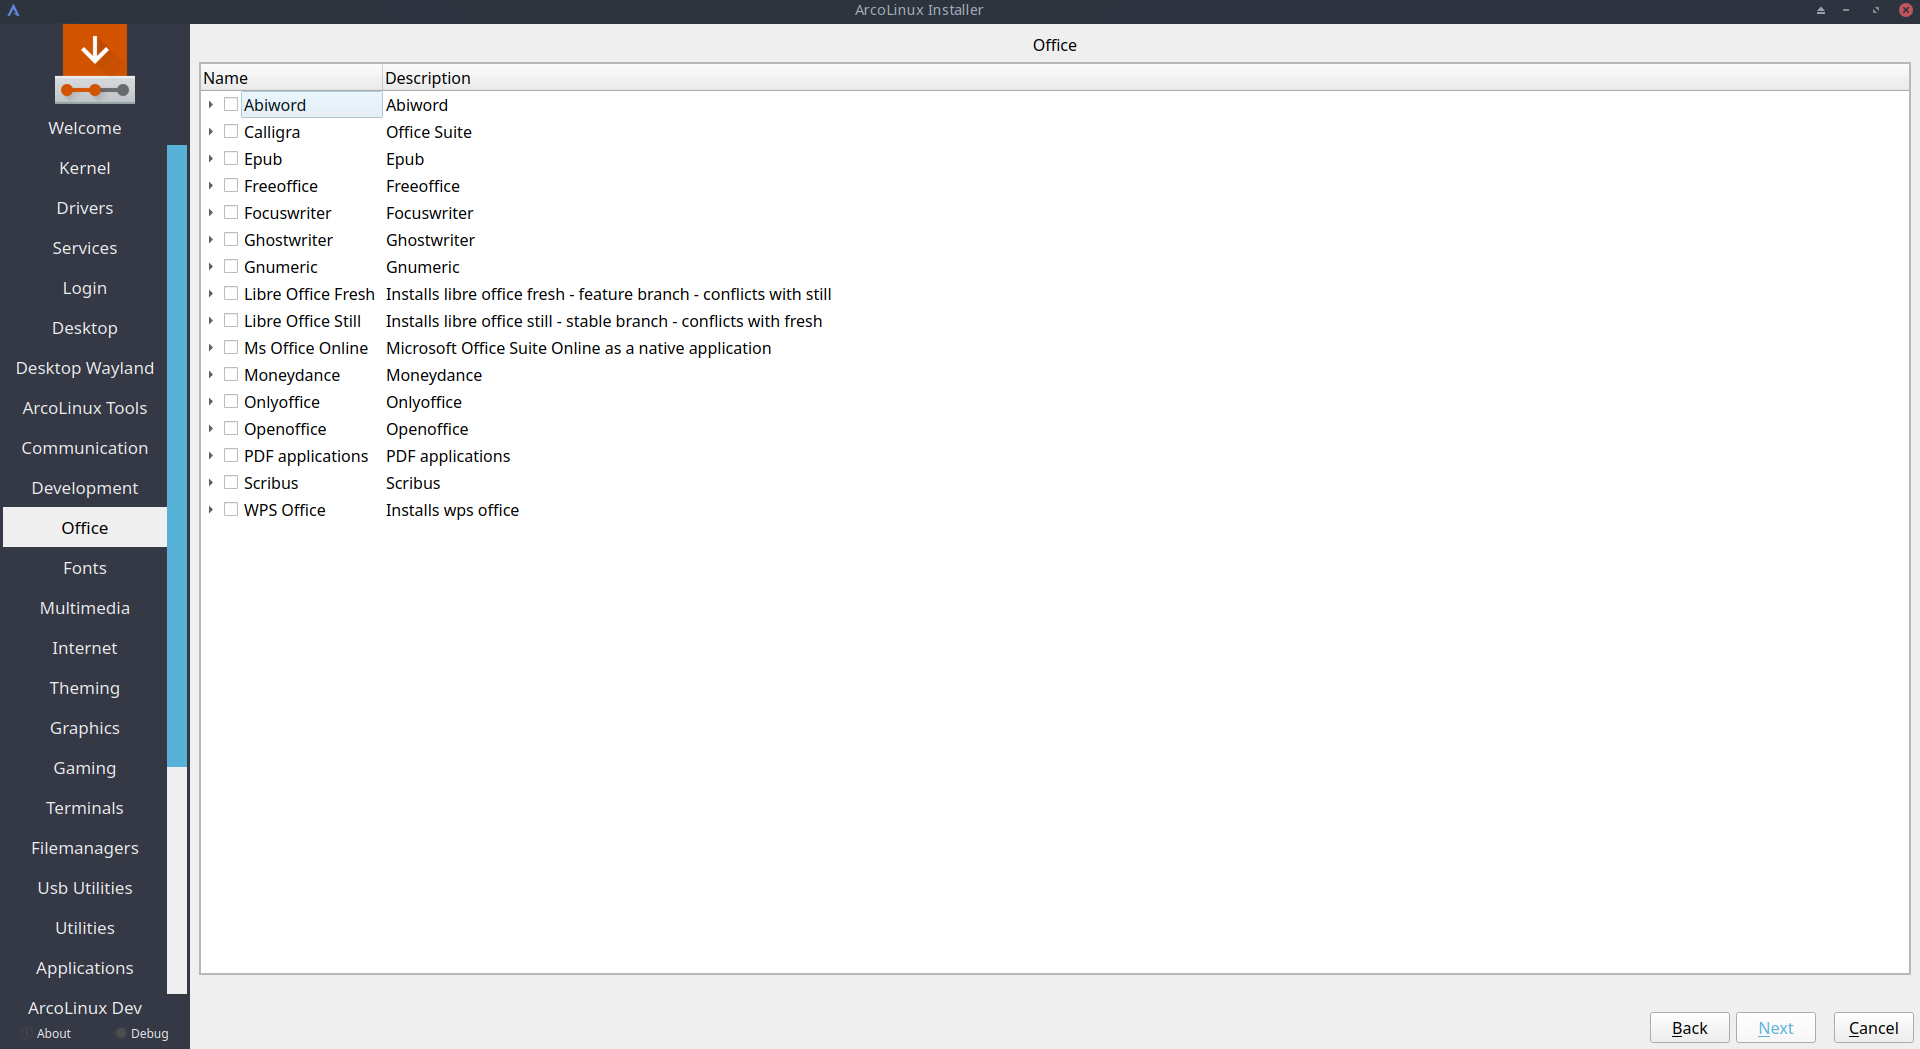This screenshot has height=1049, width=1920.
Task: Open the About dialog
Action: [47, 1034]
